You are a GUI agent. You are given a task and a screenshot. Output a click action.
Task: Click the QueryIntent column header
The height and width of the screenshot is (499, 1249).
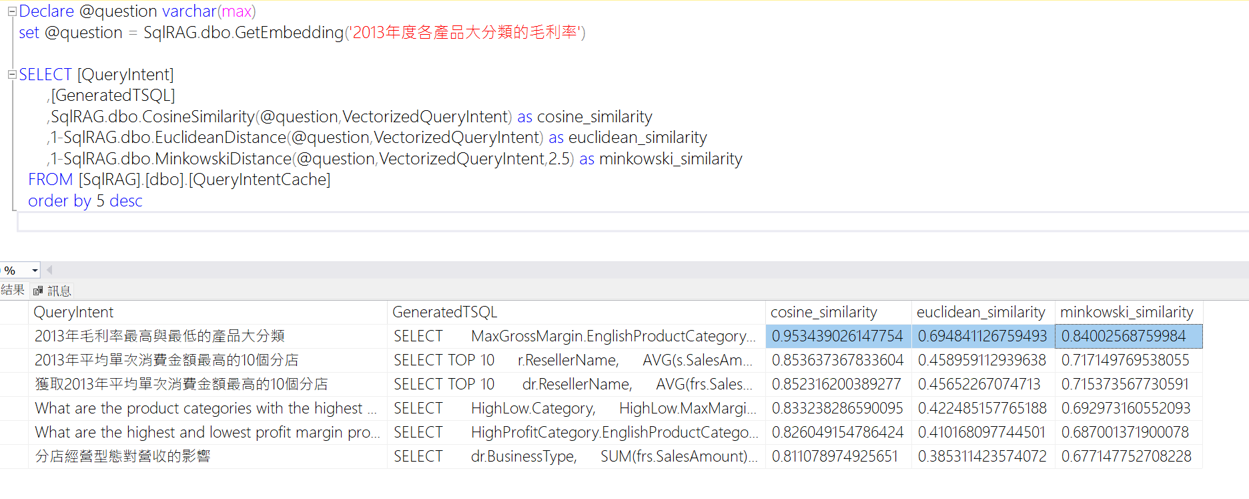tap(208, 312)
